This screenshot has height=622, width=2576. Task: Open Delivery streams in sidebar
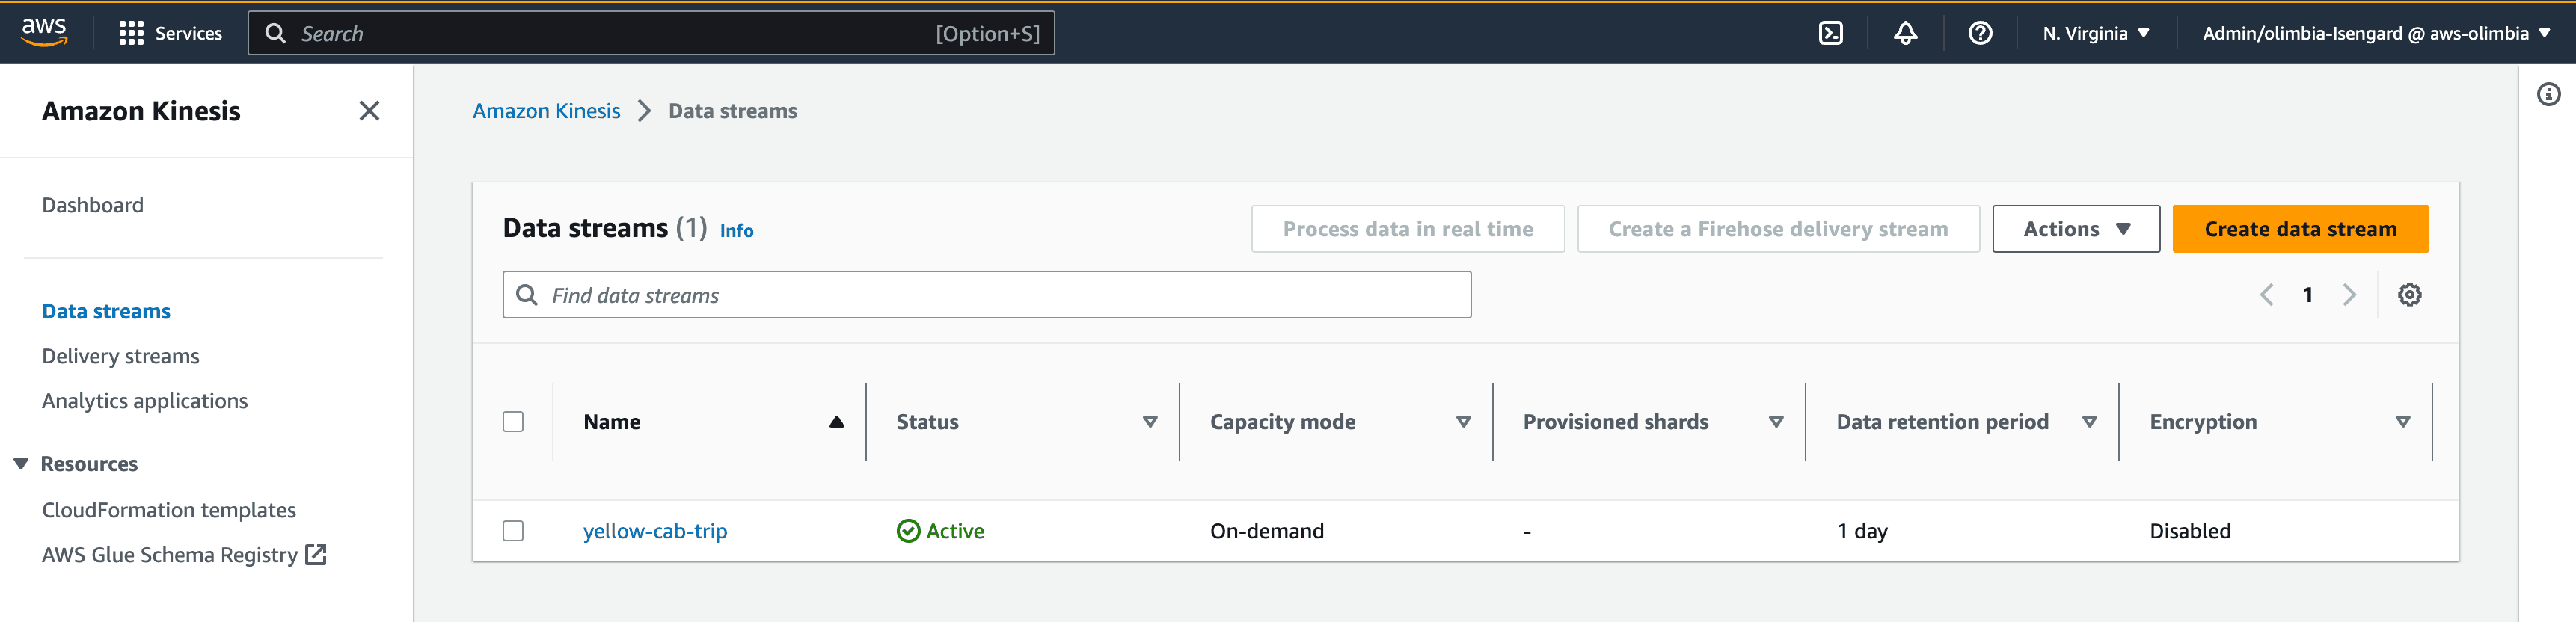[x=121, y=356]
